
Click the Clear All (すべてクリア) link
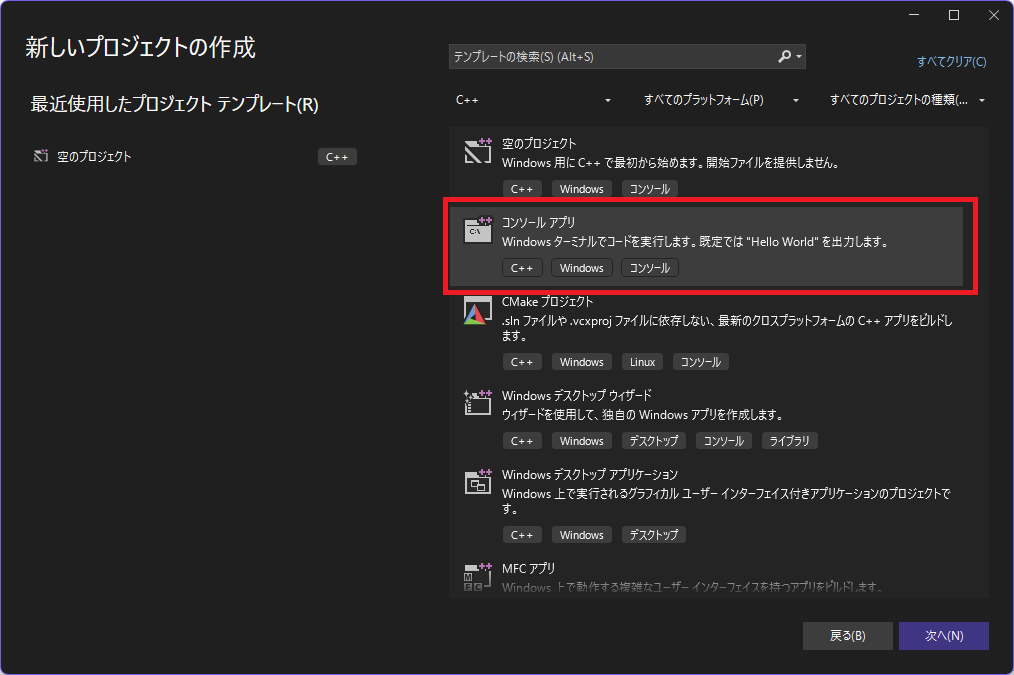(x=951, y=62)
